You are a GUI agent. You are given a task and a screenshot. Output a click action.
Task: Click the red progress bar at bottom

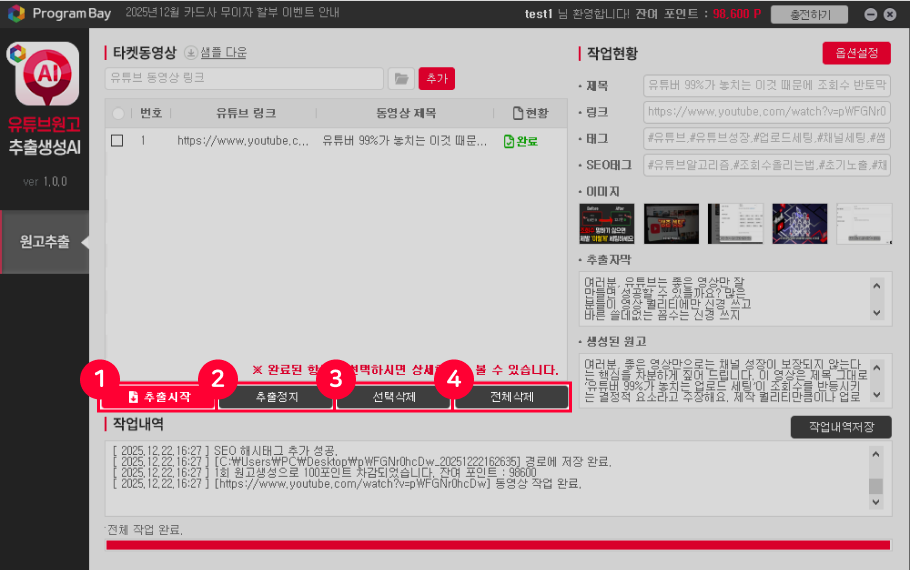(x=497, y=545)
